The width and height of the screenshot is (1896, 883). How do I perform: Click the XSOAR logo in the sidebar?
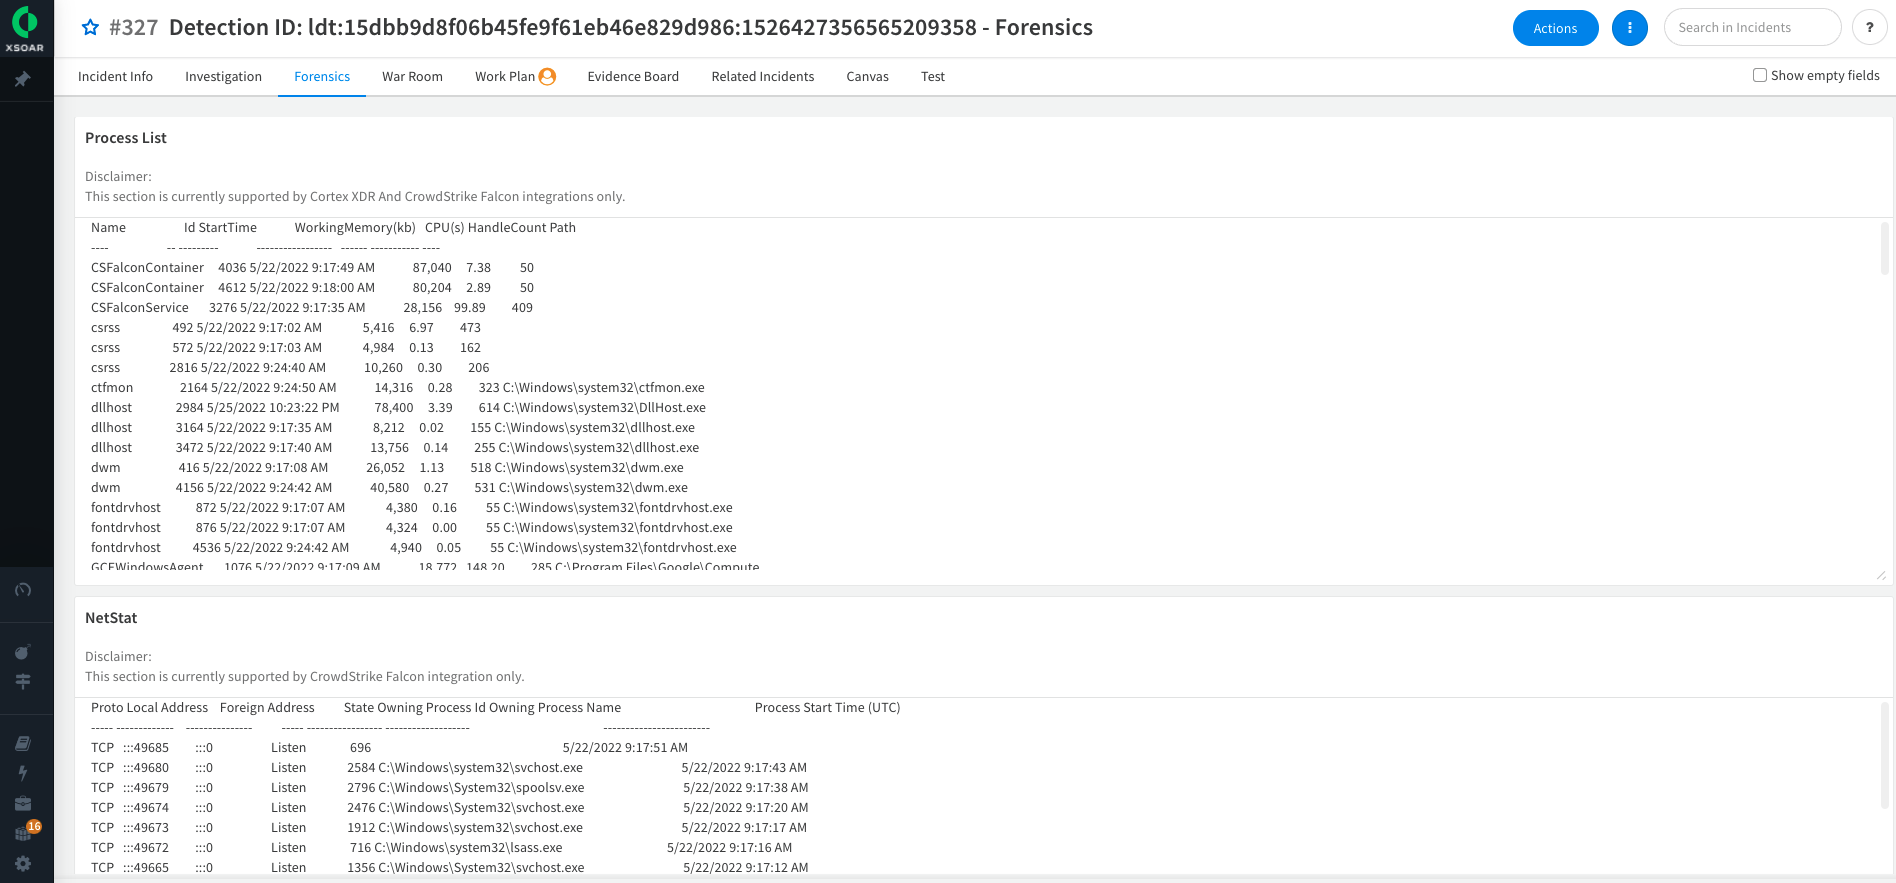click(x=25, y=28)
